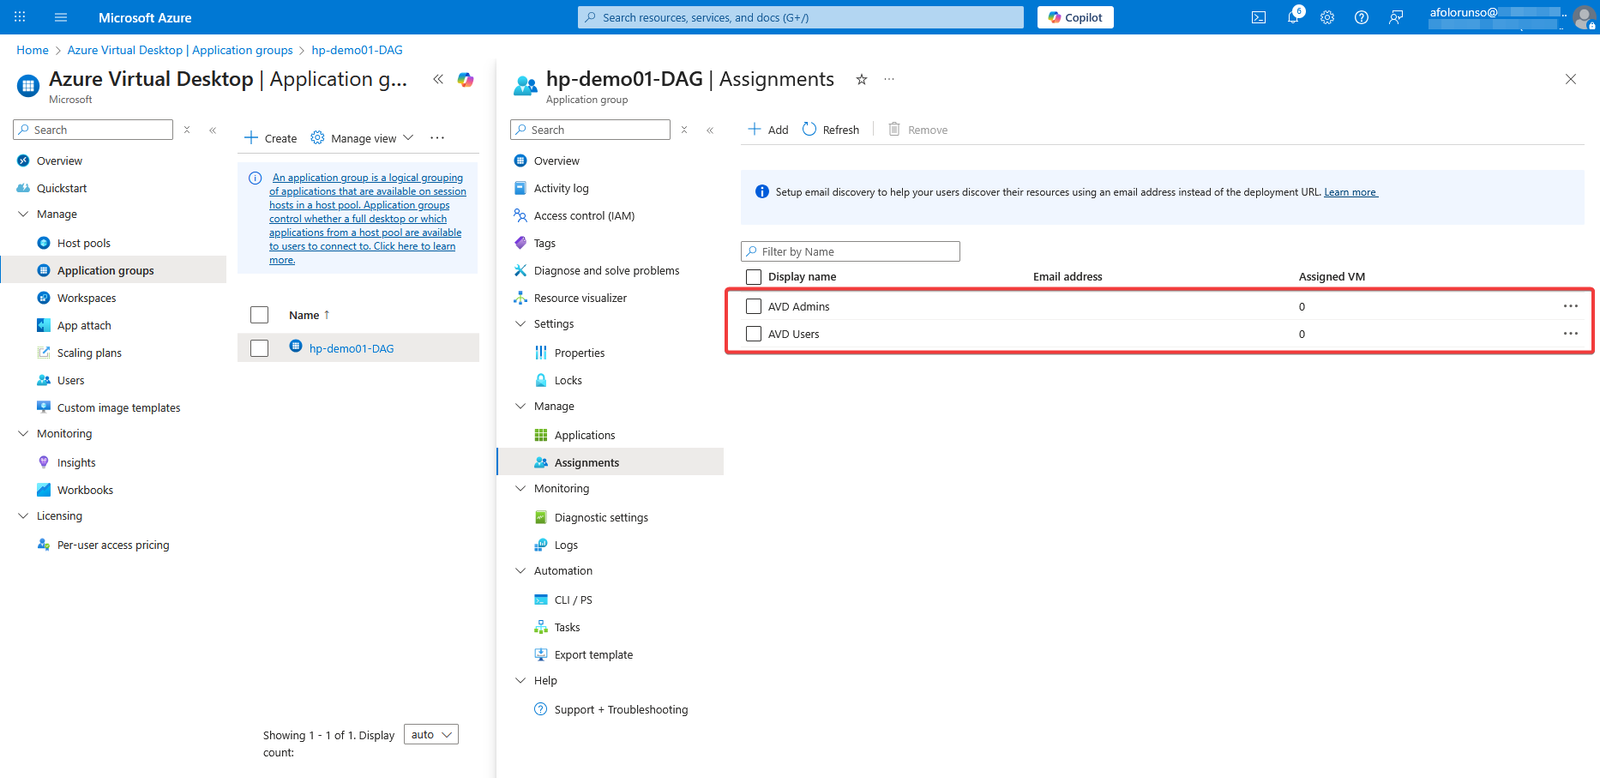Click the Refresh assignments icon
1600x778 pixels.
[x=809, y=129]
